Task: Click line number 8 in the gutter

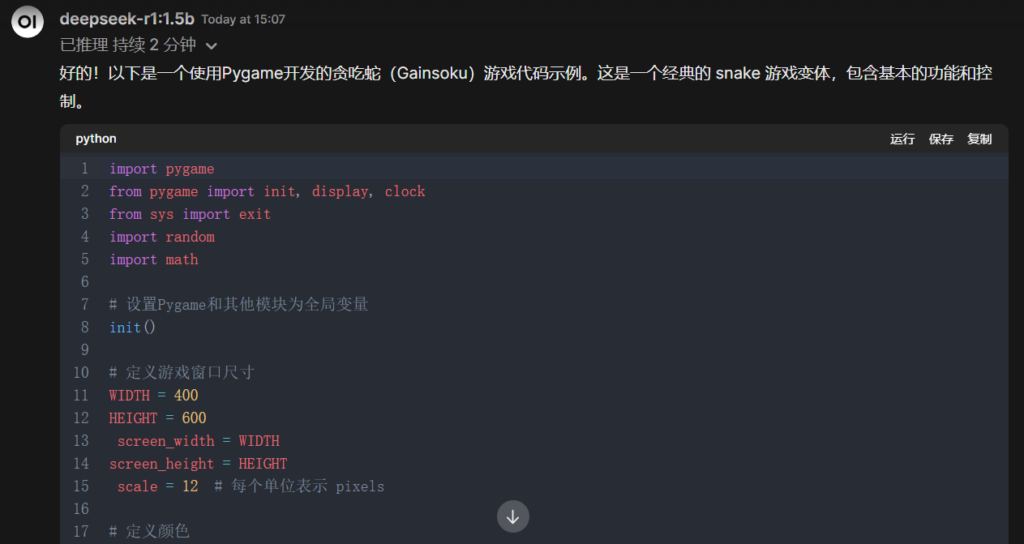Action: pyautogui.click(x=84, y=327)
